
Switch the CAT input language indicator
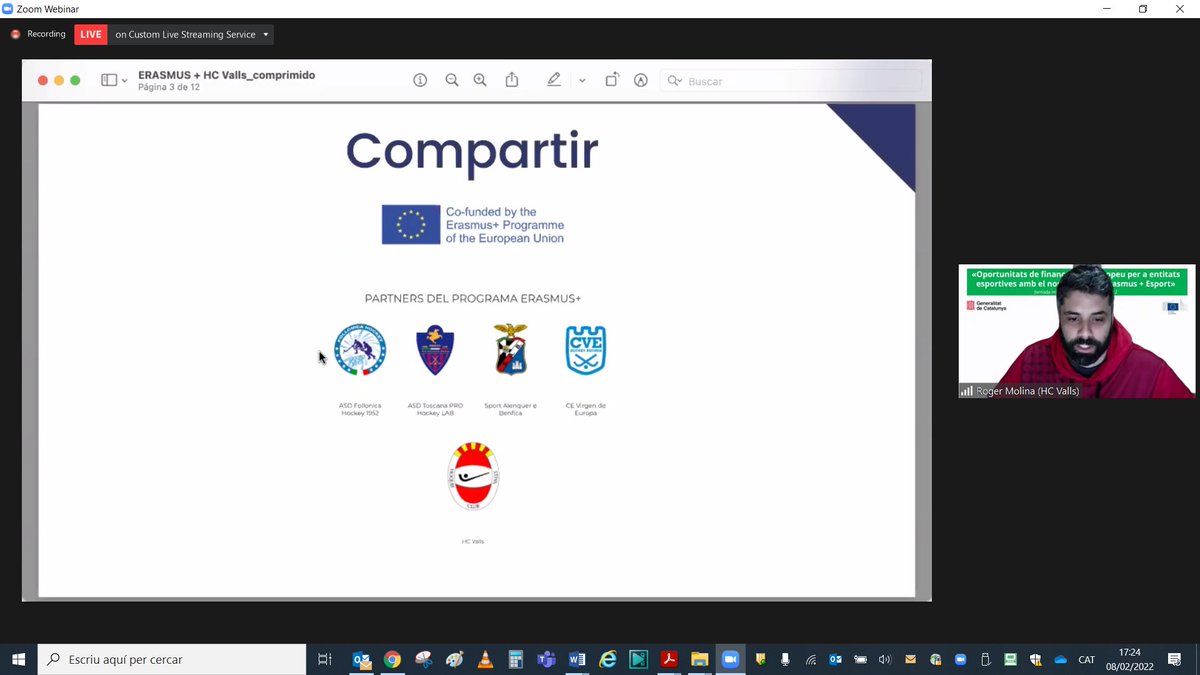(x=1087, y=659)
